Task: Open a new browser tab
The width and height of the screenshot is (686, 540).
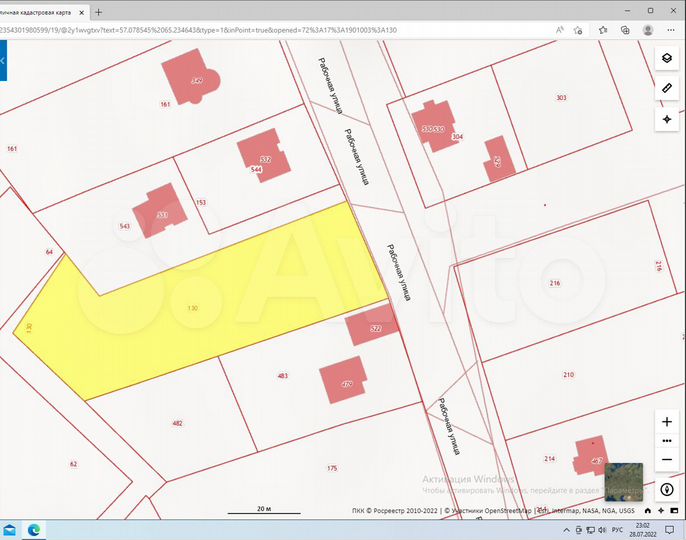Action: coord(98,12)
